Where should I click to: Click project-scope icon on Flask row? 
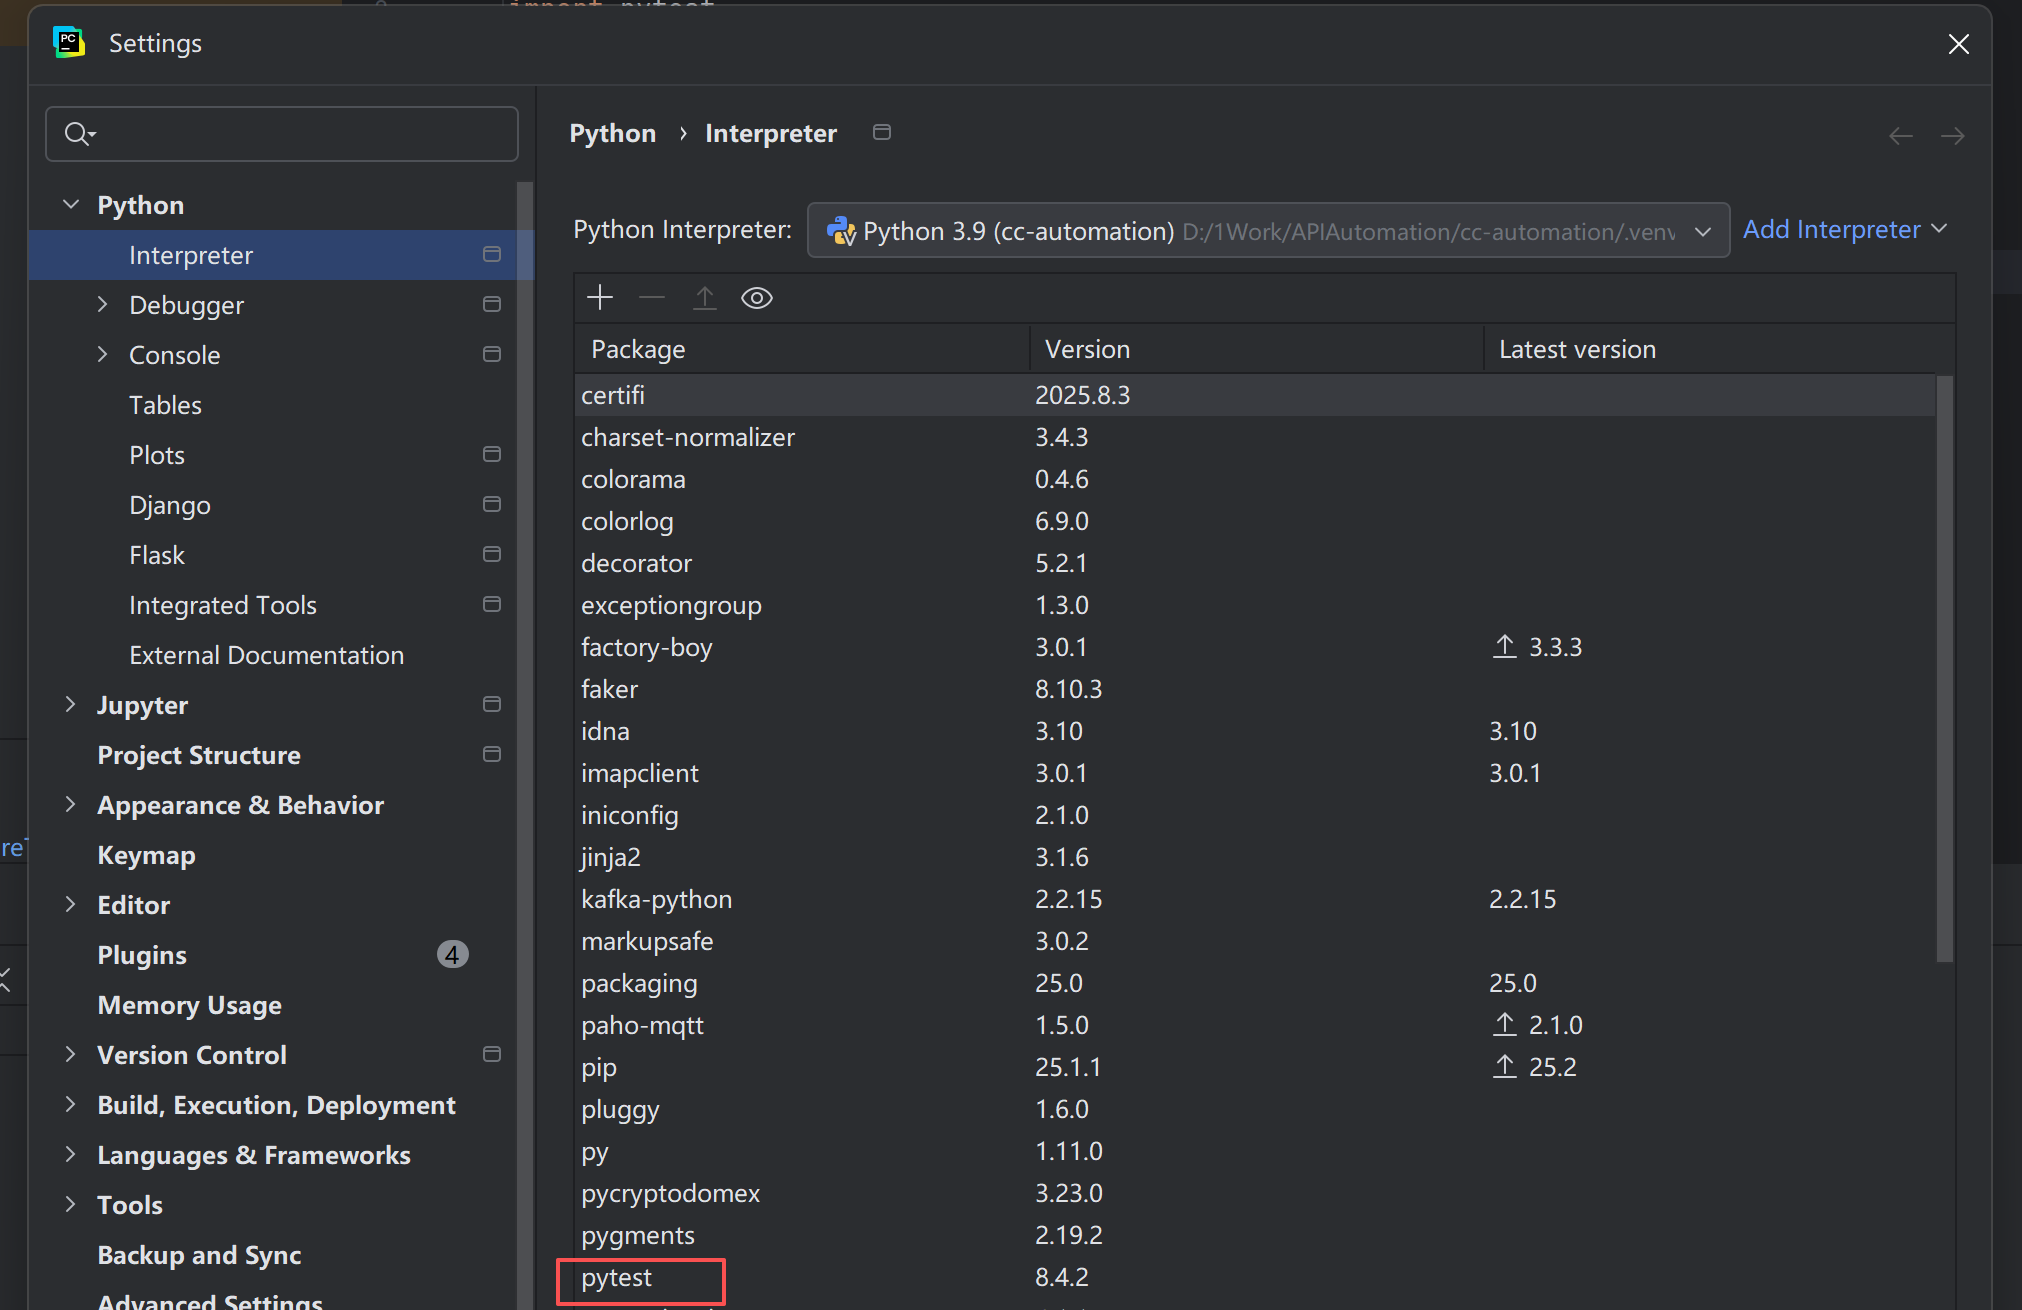(x=491, y=554)
